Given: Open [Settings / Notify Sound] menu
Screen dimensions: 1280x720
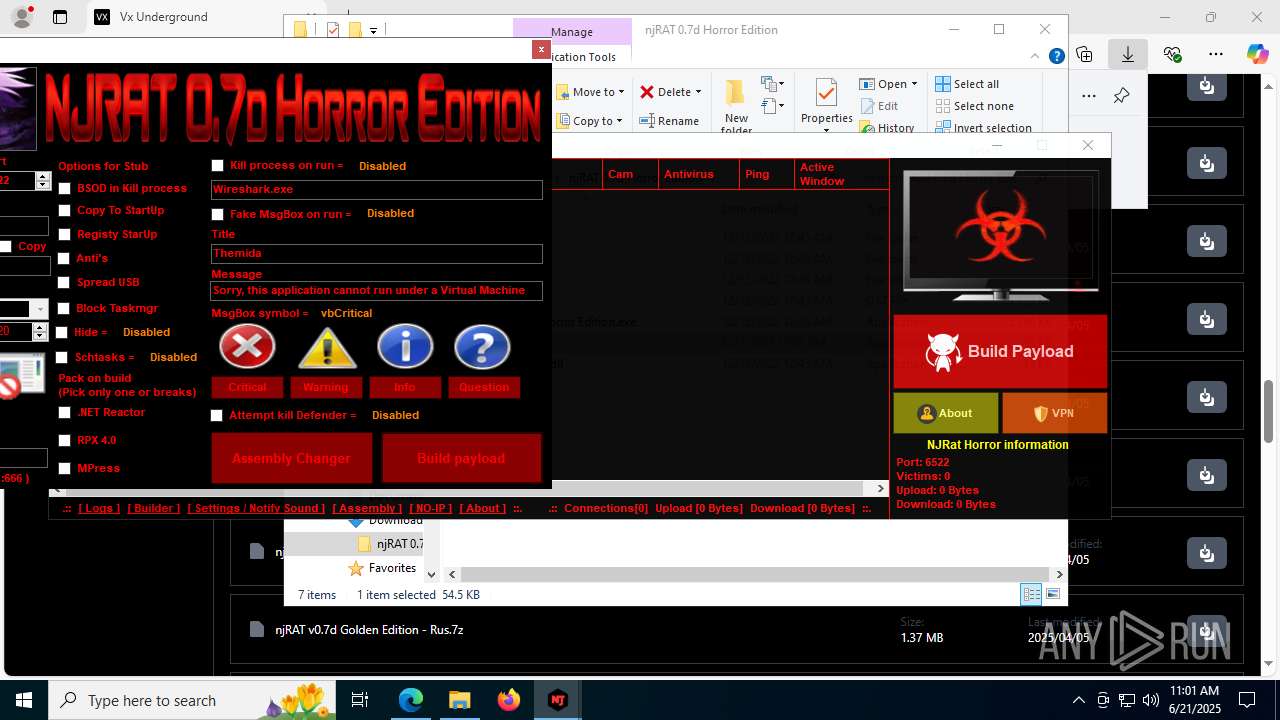Looking at the screenshot, I should click(x=256, y=508).
